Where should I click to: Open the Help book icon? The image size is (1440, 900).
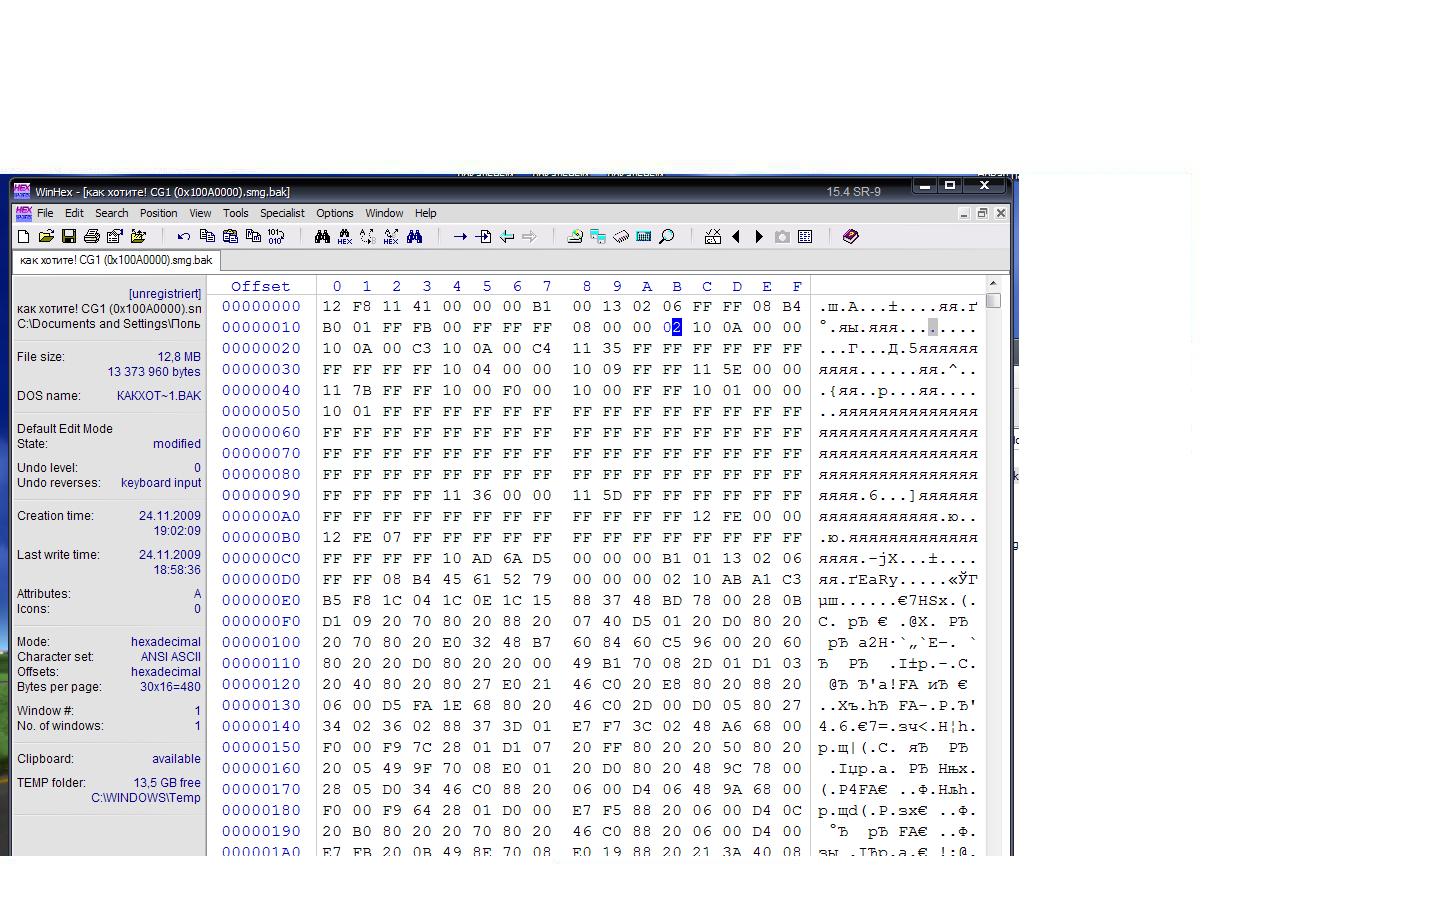point(851,237)
